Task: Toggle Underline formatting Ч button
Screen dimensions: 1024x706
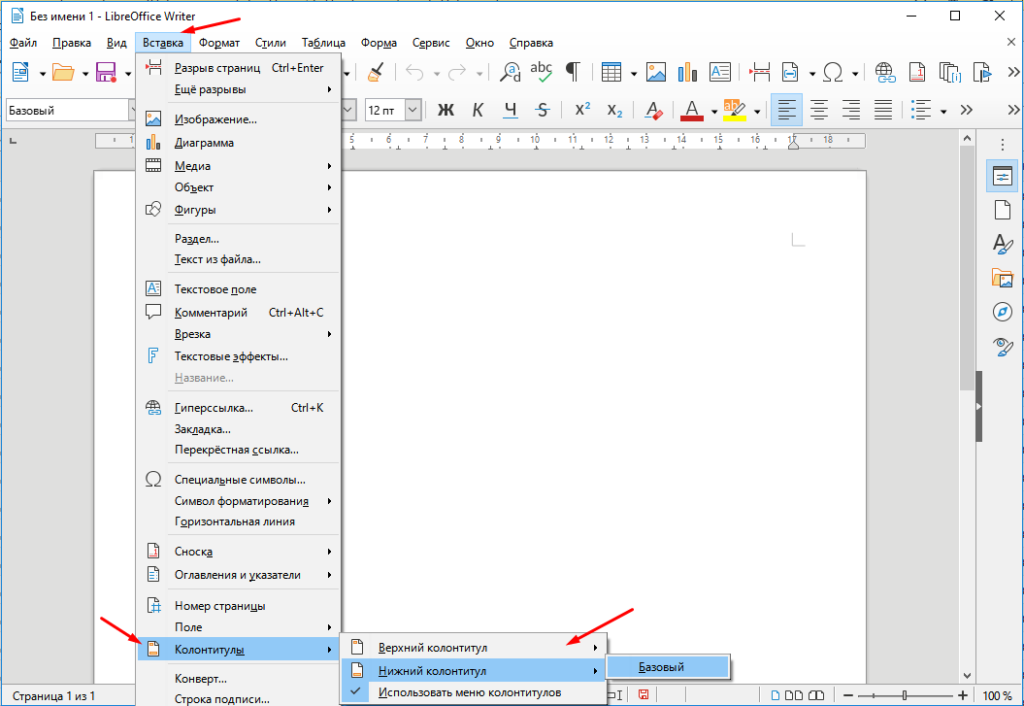Action: [x=510, y=110]
